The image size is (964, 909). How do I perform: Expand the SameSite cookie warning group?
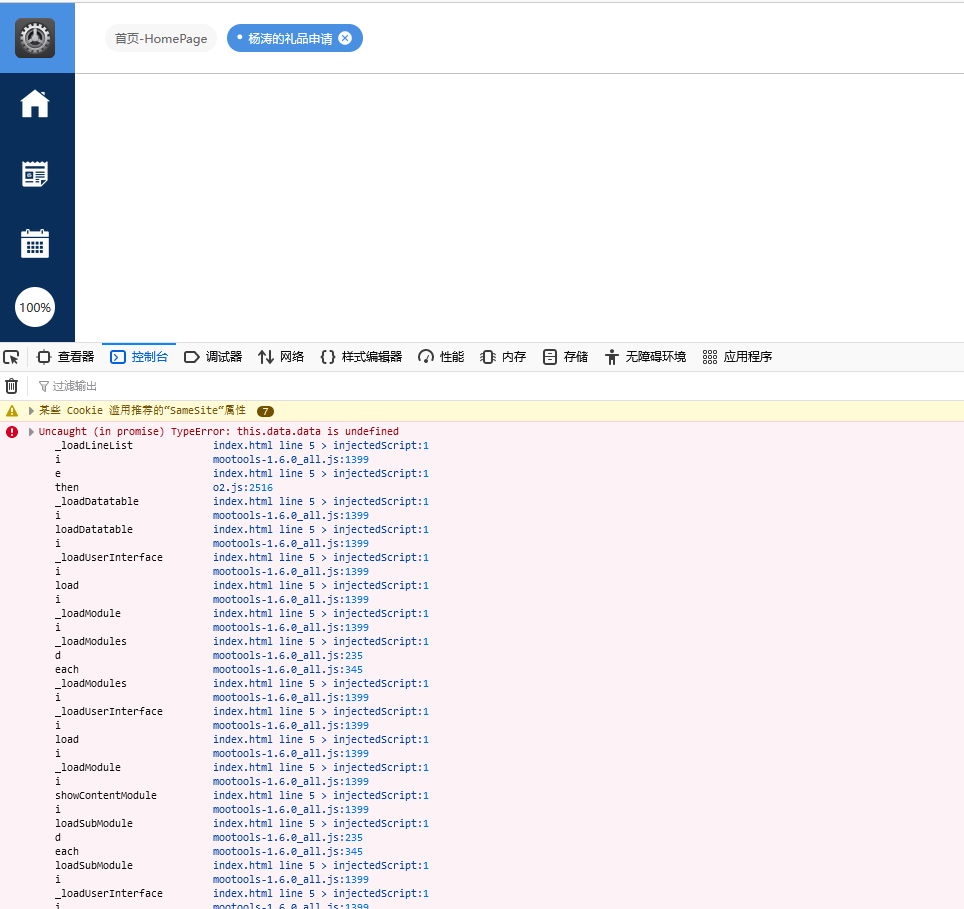click(x=31, y=411)
